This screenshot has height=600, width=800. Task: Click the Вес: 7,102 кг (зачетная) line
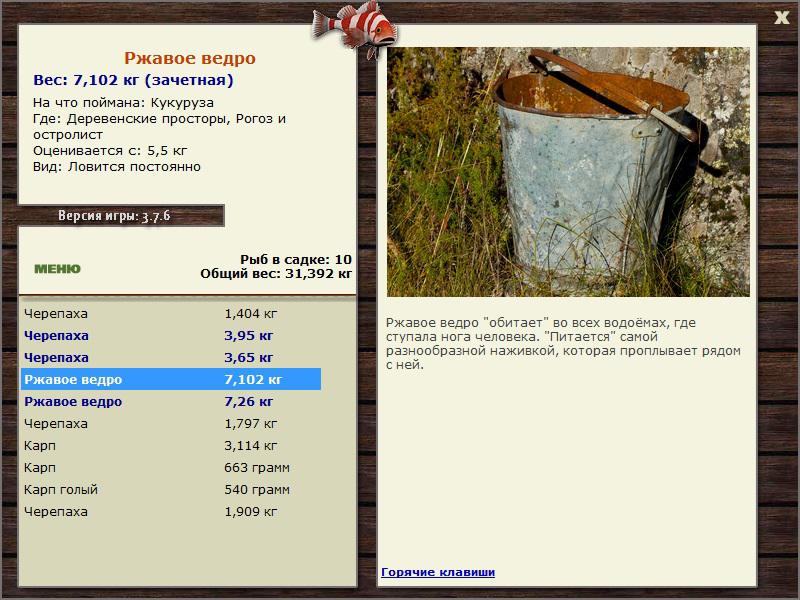(133, 80)
